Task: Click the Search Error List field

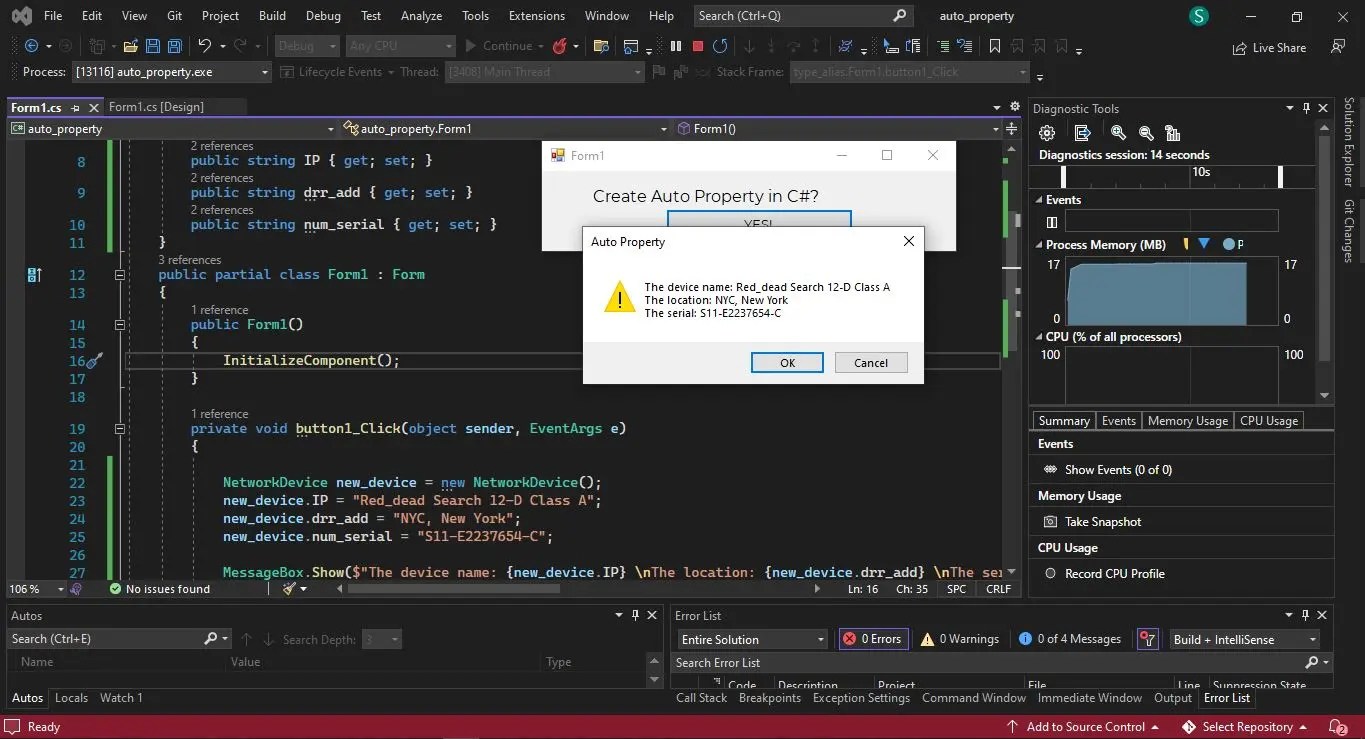Action: (988, 663)
